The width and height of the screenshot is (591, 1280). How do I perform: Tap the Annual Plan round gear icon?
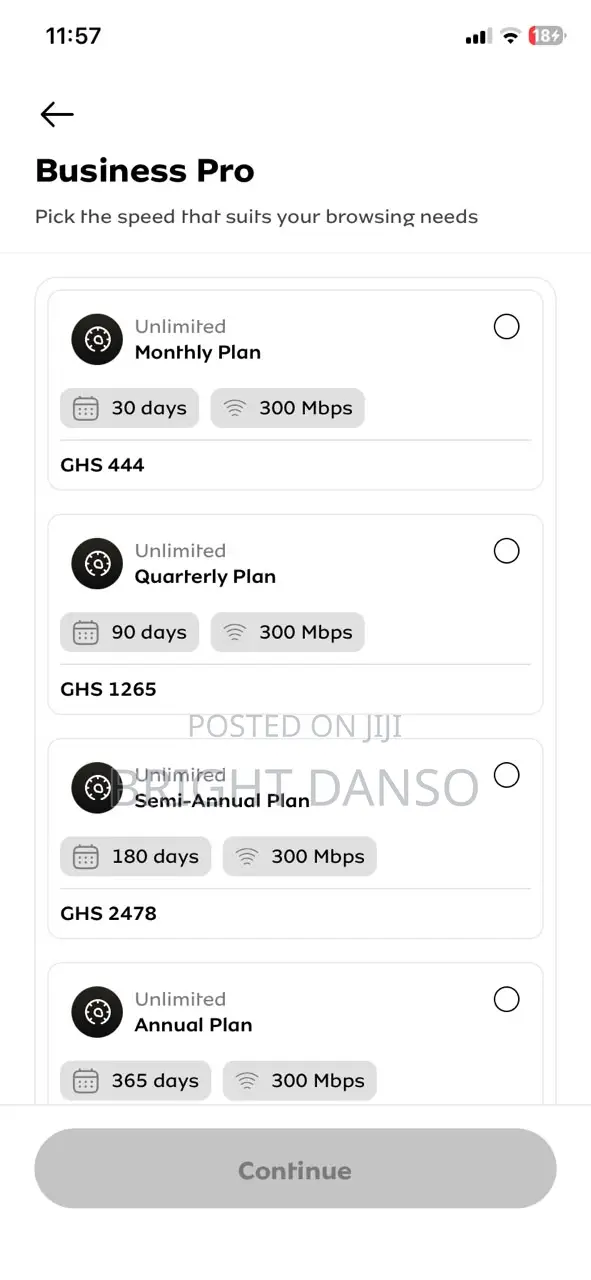[x=97, y=1012]
